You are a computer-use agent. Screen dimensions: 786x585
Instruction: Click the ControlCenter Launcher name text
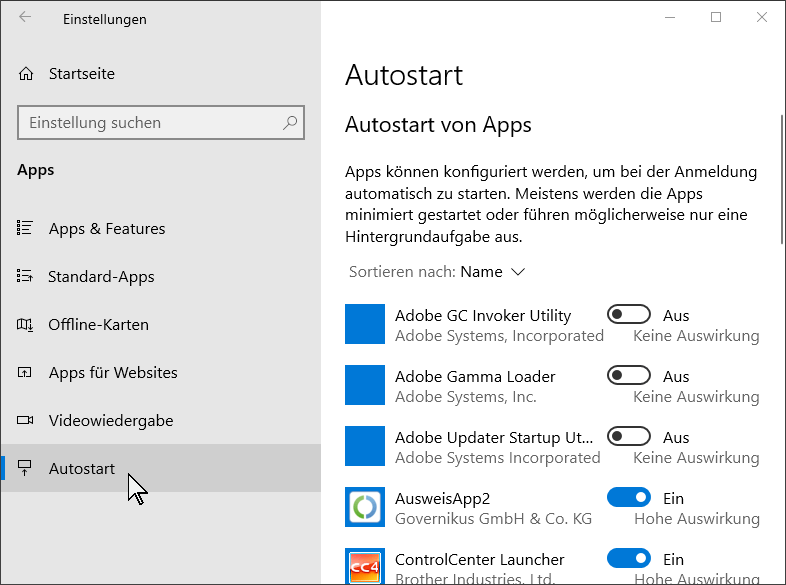point(479,559)
